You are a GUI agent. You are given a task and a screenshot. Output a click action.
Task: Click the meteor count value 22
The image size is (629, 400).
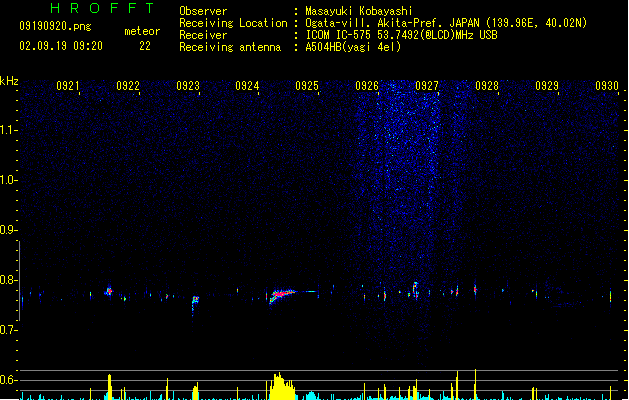coord(145,46)
